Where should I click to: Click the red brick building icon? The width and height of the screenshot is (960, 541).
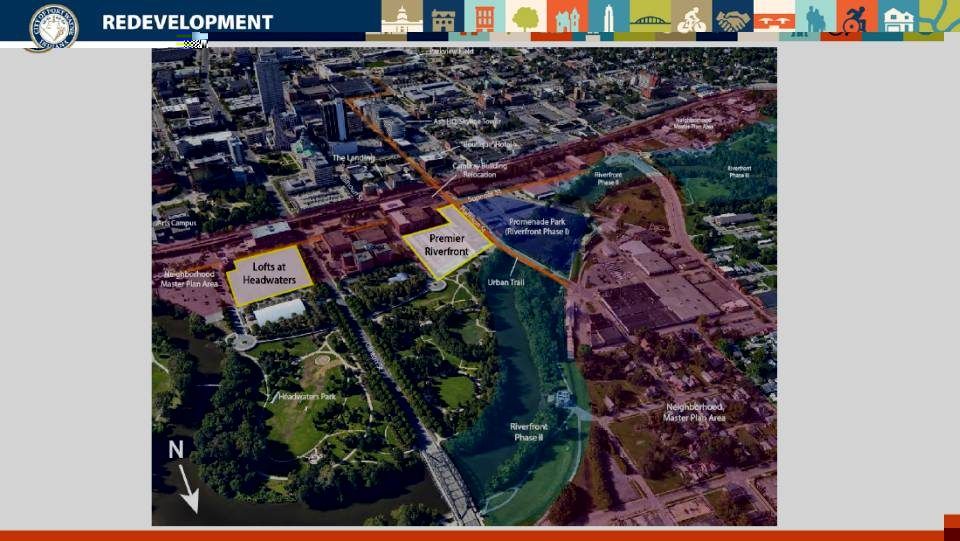485,17
